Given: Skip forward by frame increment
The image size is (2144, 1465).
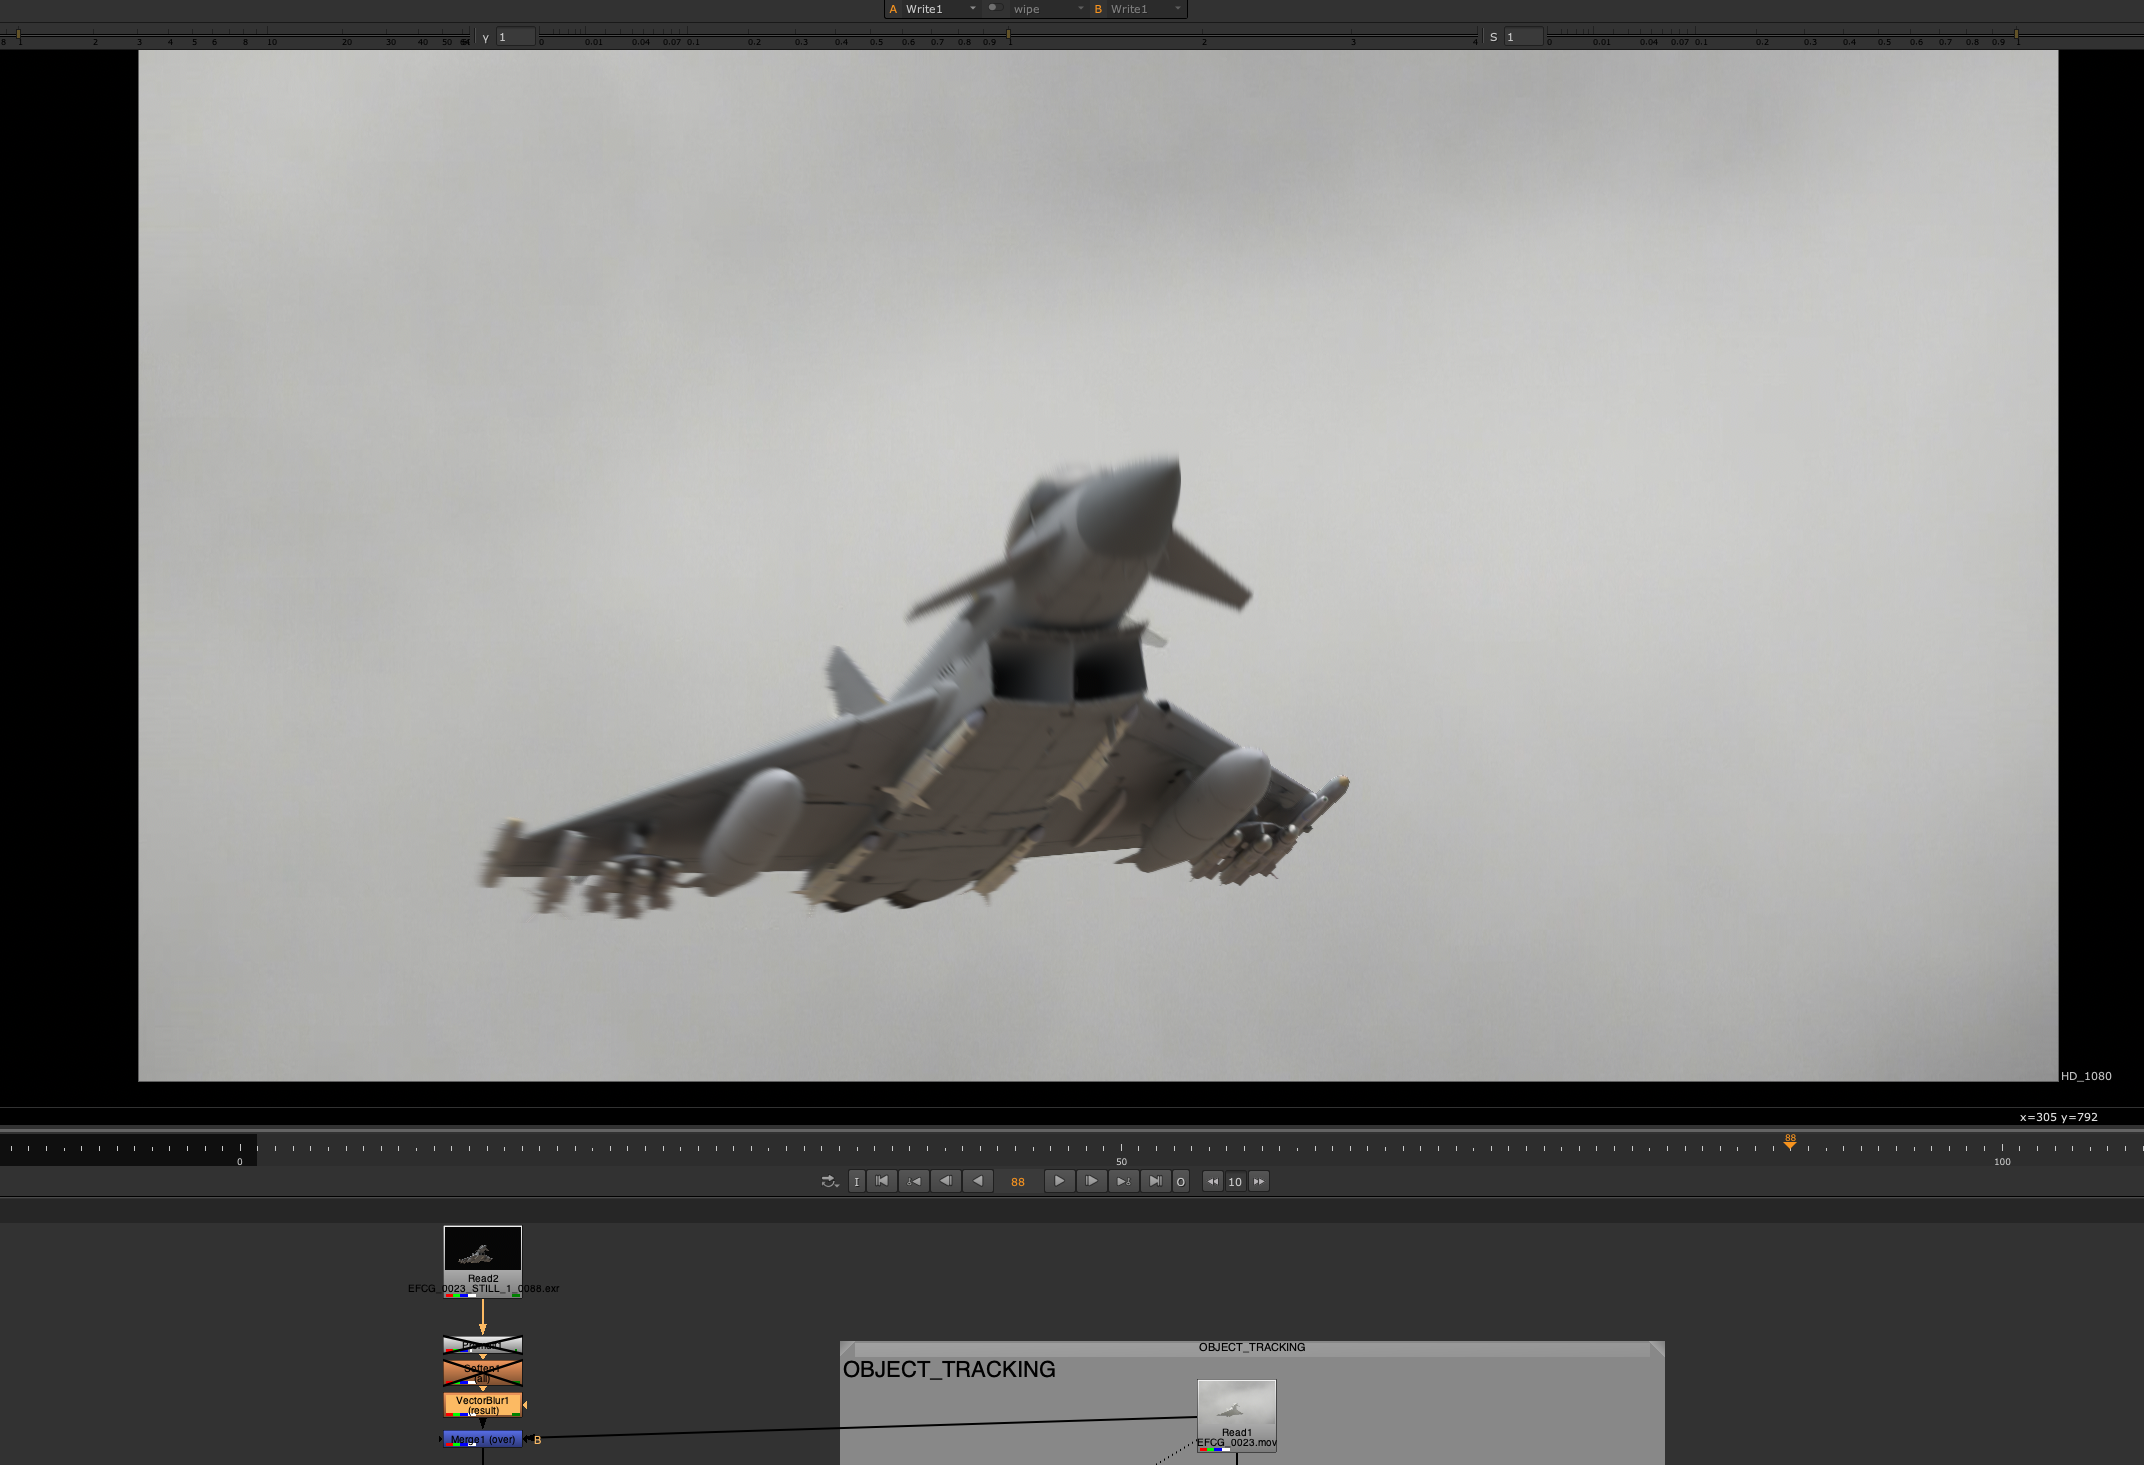Looking at the screenshot, I should [1259, 1182].
